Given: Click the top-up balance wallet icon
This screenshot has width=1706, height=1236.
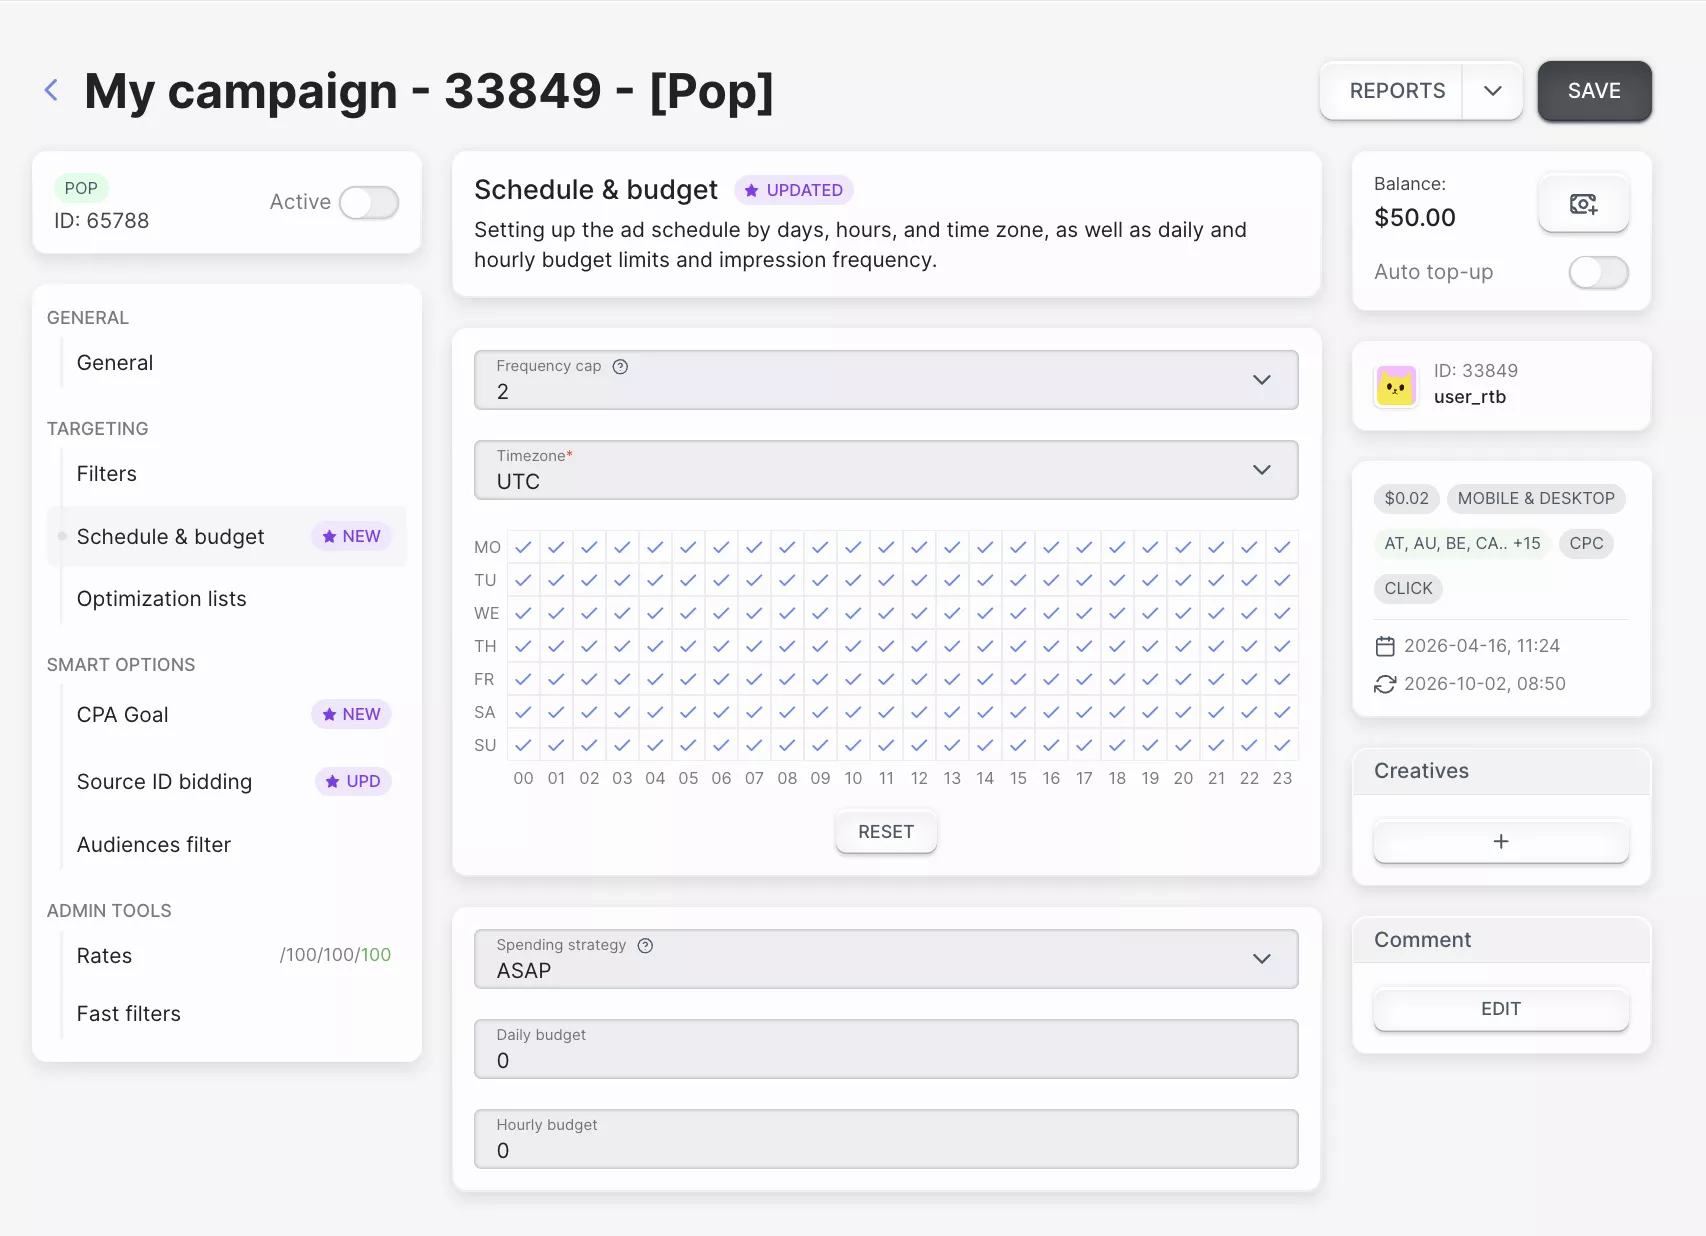Looking at the screenshot, I should [1583, 204].
